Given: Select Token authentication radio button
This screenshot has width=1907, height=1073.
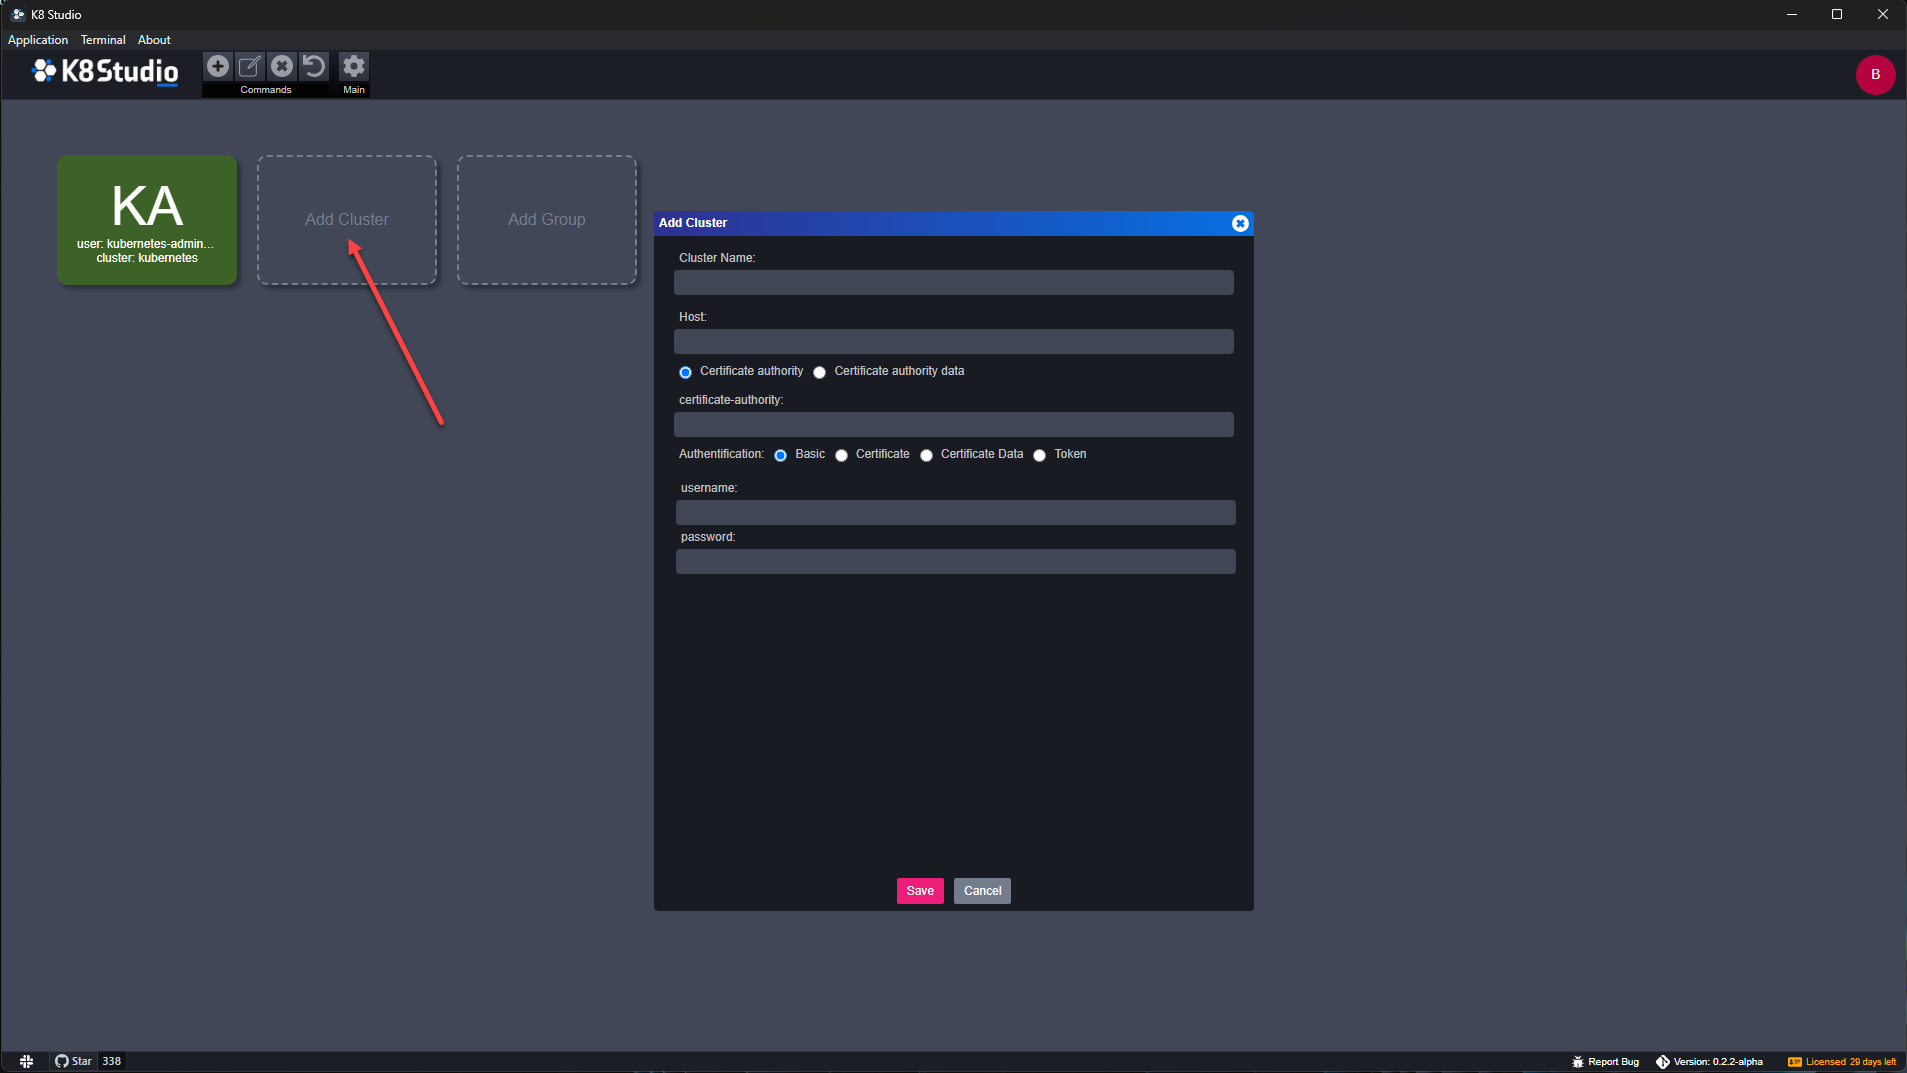Looking at the screenshot, I should [x=1039, y=455].
